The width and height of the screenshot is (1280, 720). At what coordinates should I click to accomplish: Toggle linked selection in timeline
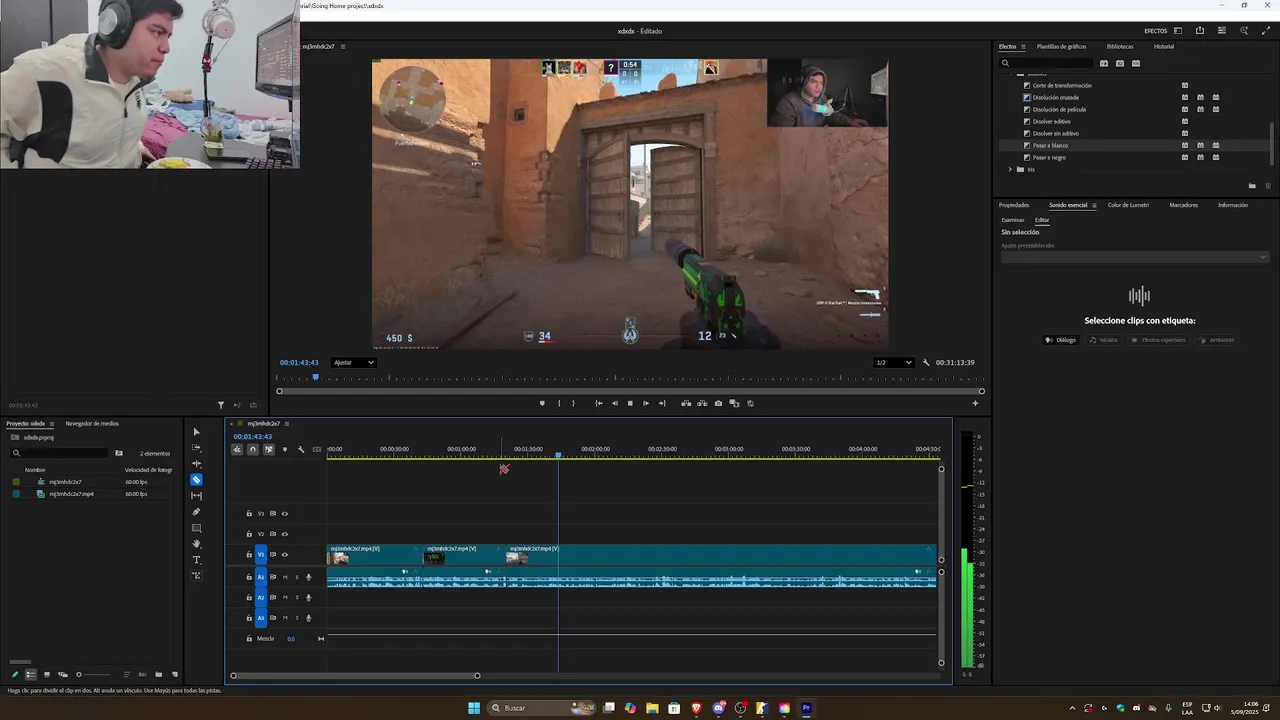coord(269,450)
